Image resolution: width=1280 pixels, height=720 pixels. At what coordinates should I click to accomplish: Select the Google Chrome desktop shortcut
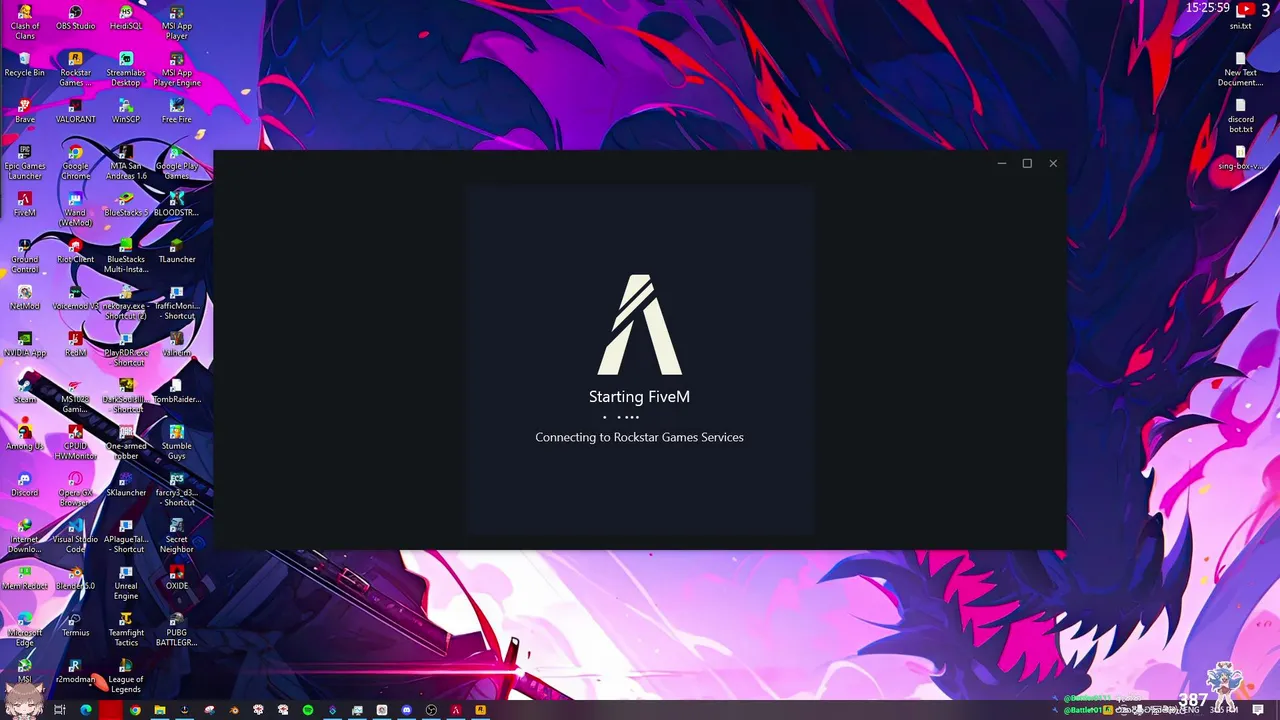point(75,161)
